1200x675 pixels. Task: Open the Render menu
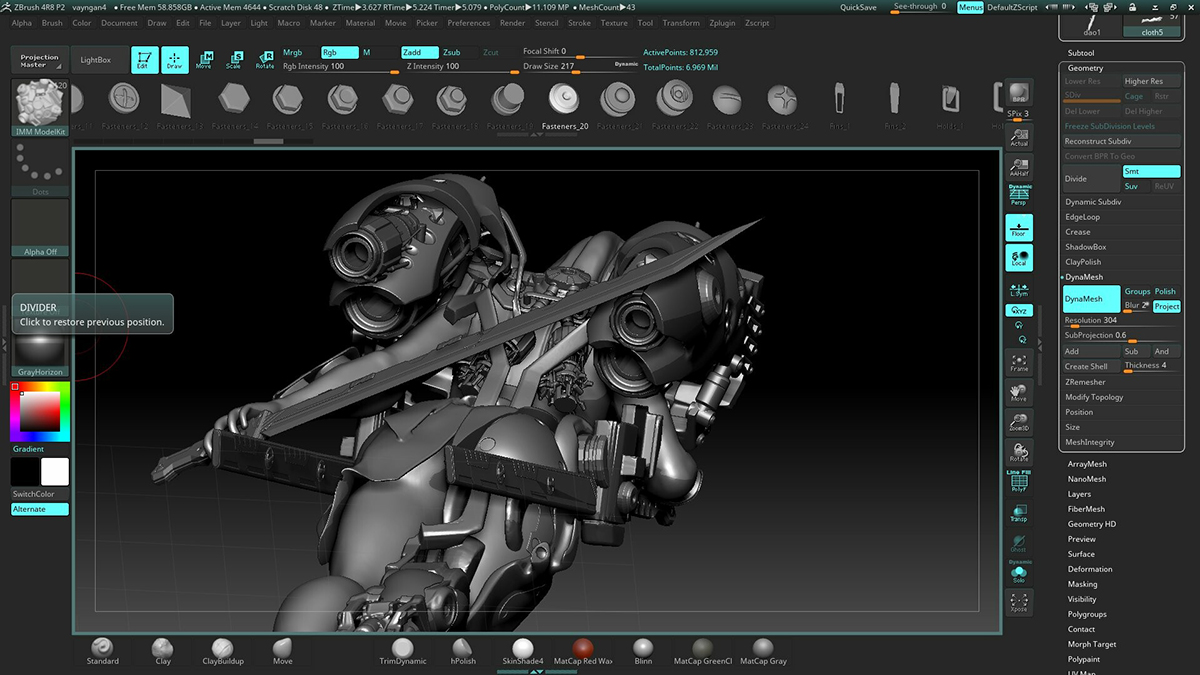[x=512, y=23]
